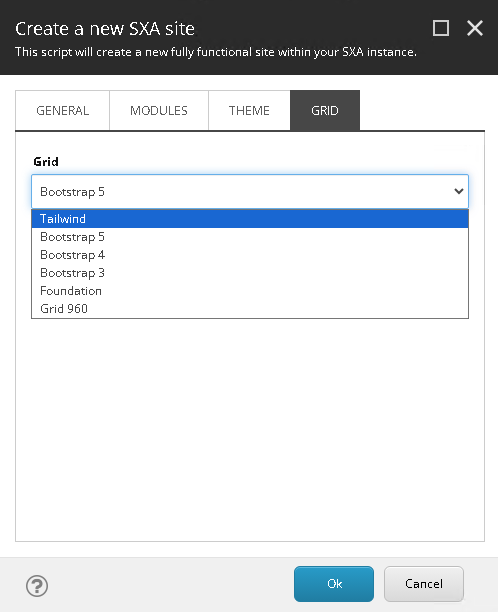Switch to the GENERAL tab
498x612 pixels.
[62, 110]
